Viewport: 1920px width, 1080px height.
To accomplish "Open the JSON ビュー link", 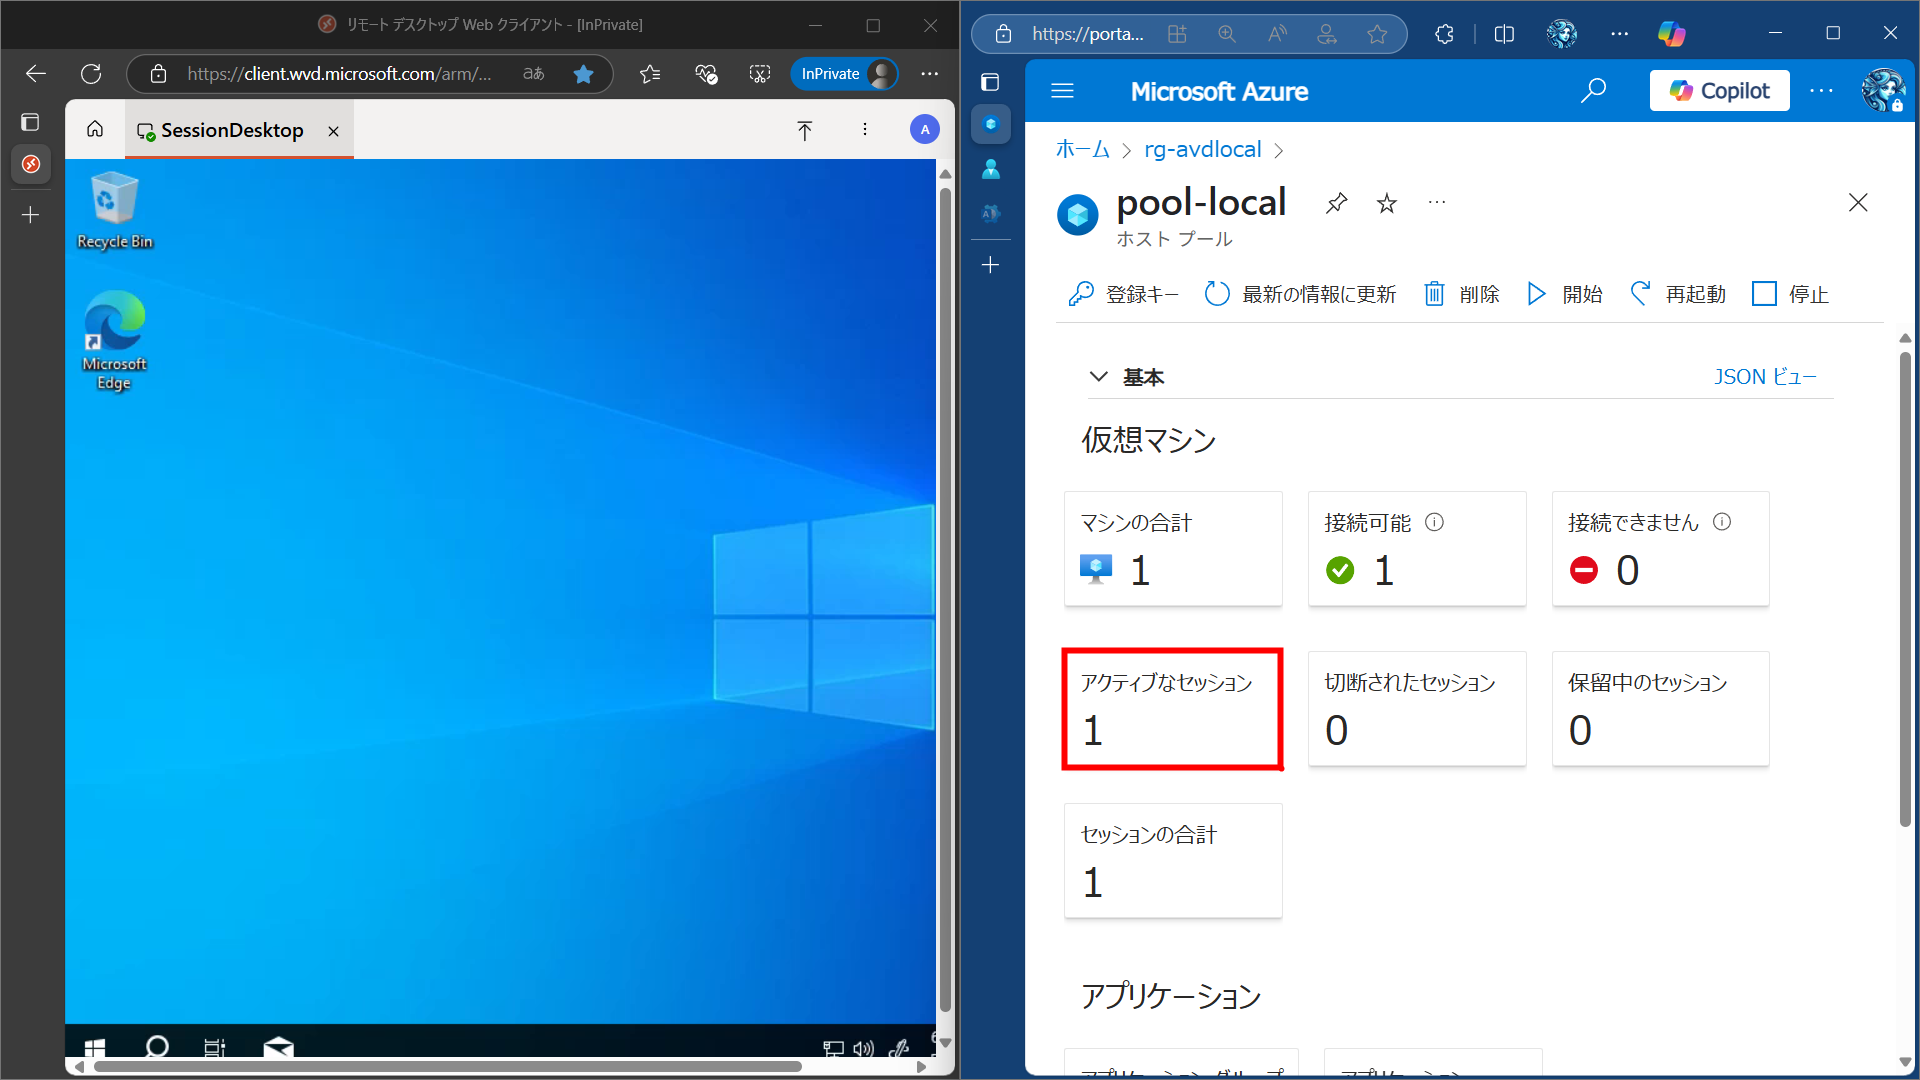I will 1764,377.
